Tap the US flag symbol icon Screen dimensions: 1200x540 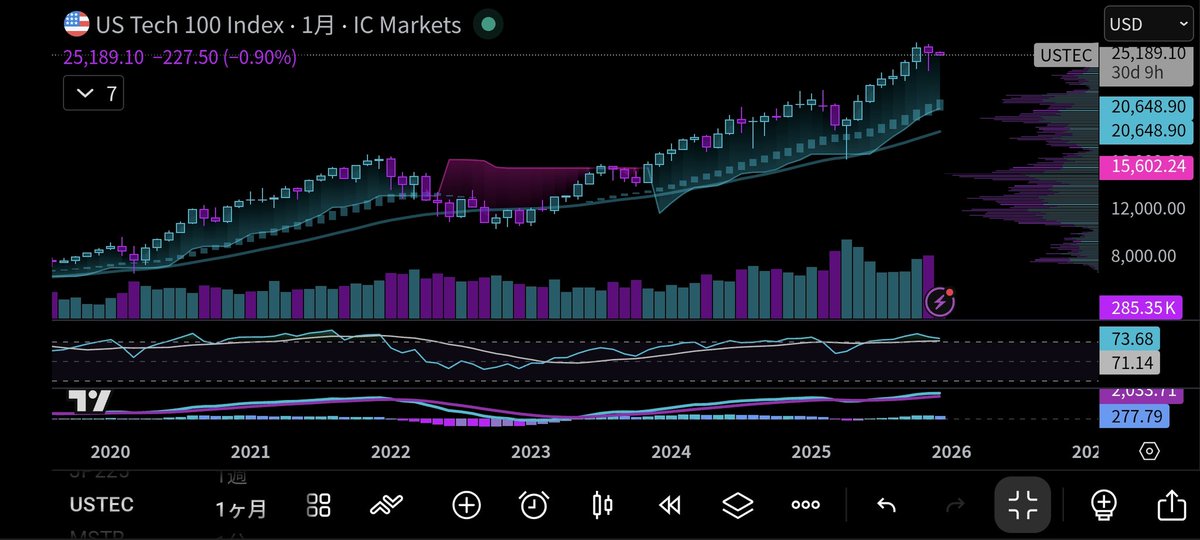point(76,24)
